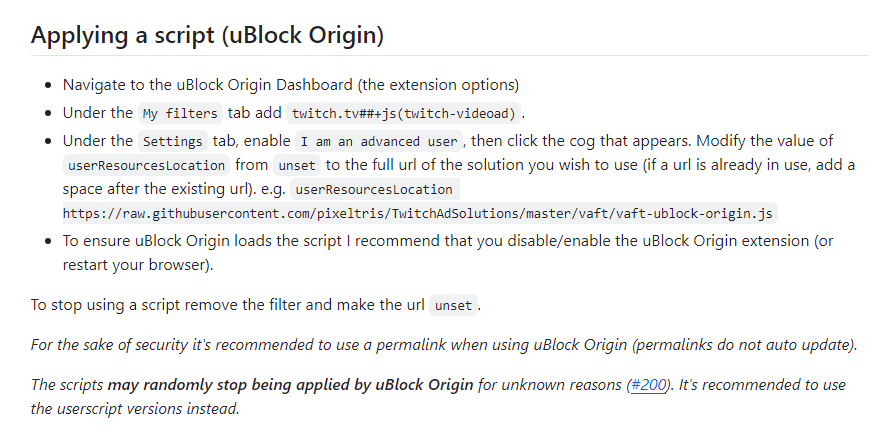Click the "unset" code after "make the url"
889x432 pixels.
pos(454,305)
